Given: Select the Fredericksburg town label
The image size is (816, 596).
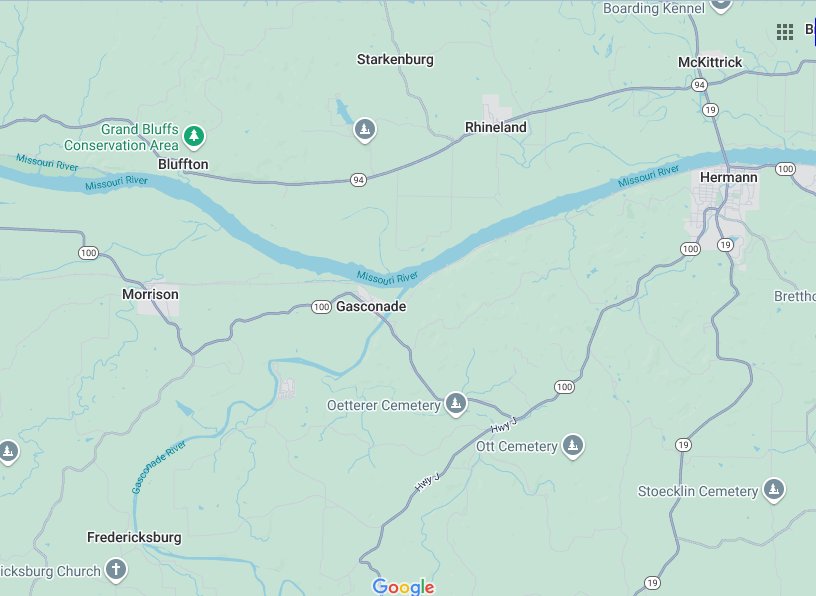Looking at the screenshot, I should pos(134,538).
